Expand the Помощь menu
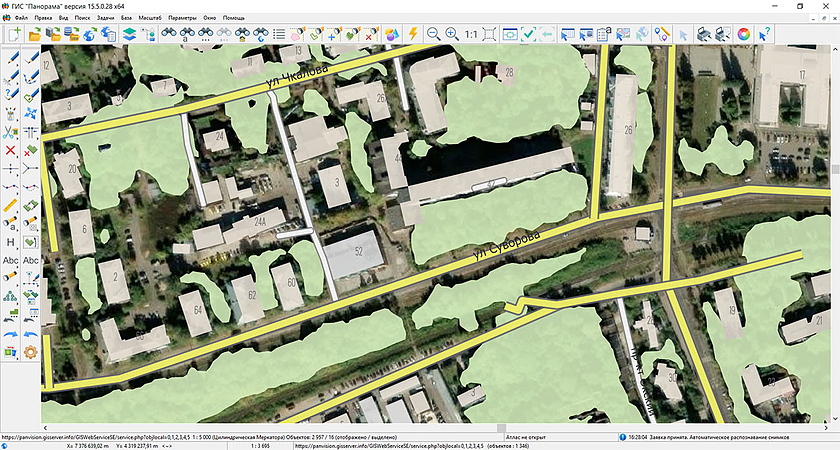Image resolution: width=840 pixels, height=450 pixels. pos(233,18)
